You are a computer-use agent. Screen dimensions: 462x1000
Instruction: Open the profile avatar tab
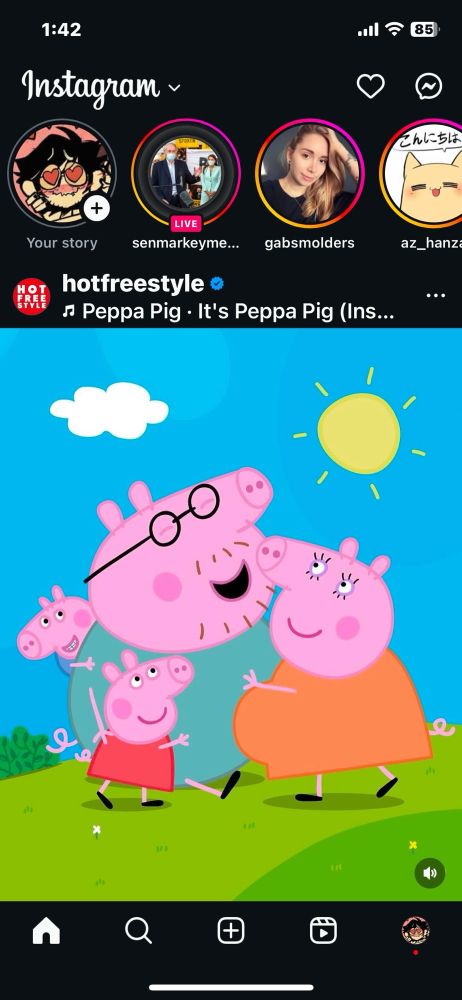click(415, 930)
